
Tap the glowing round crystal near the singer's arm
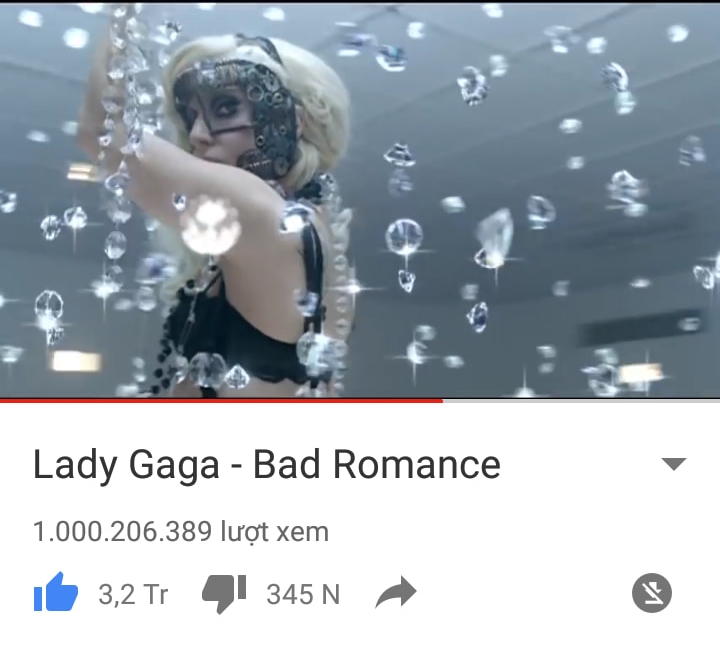coord(210,225)
